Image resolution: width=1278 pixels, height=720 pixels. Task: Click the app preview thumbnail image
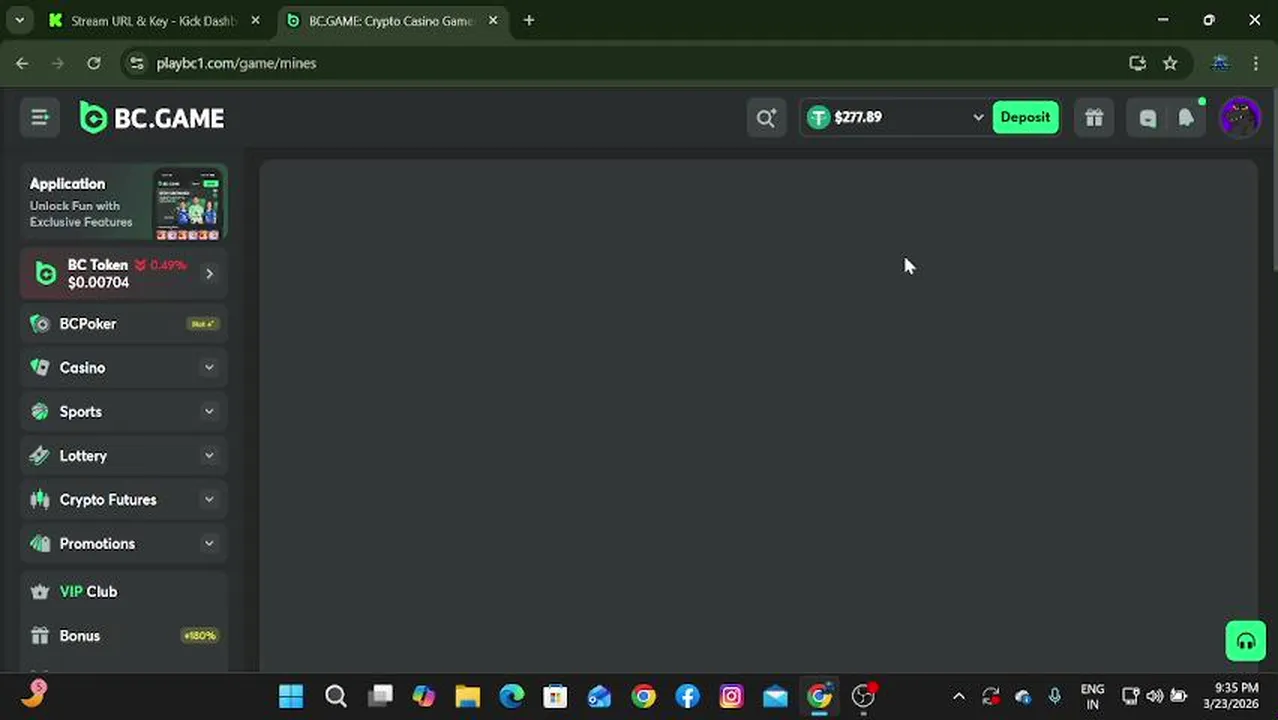click(187, 205)
